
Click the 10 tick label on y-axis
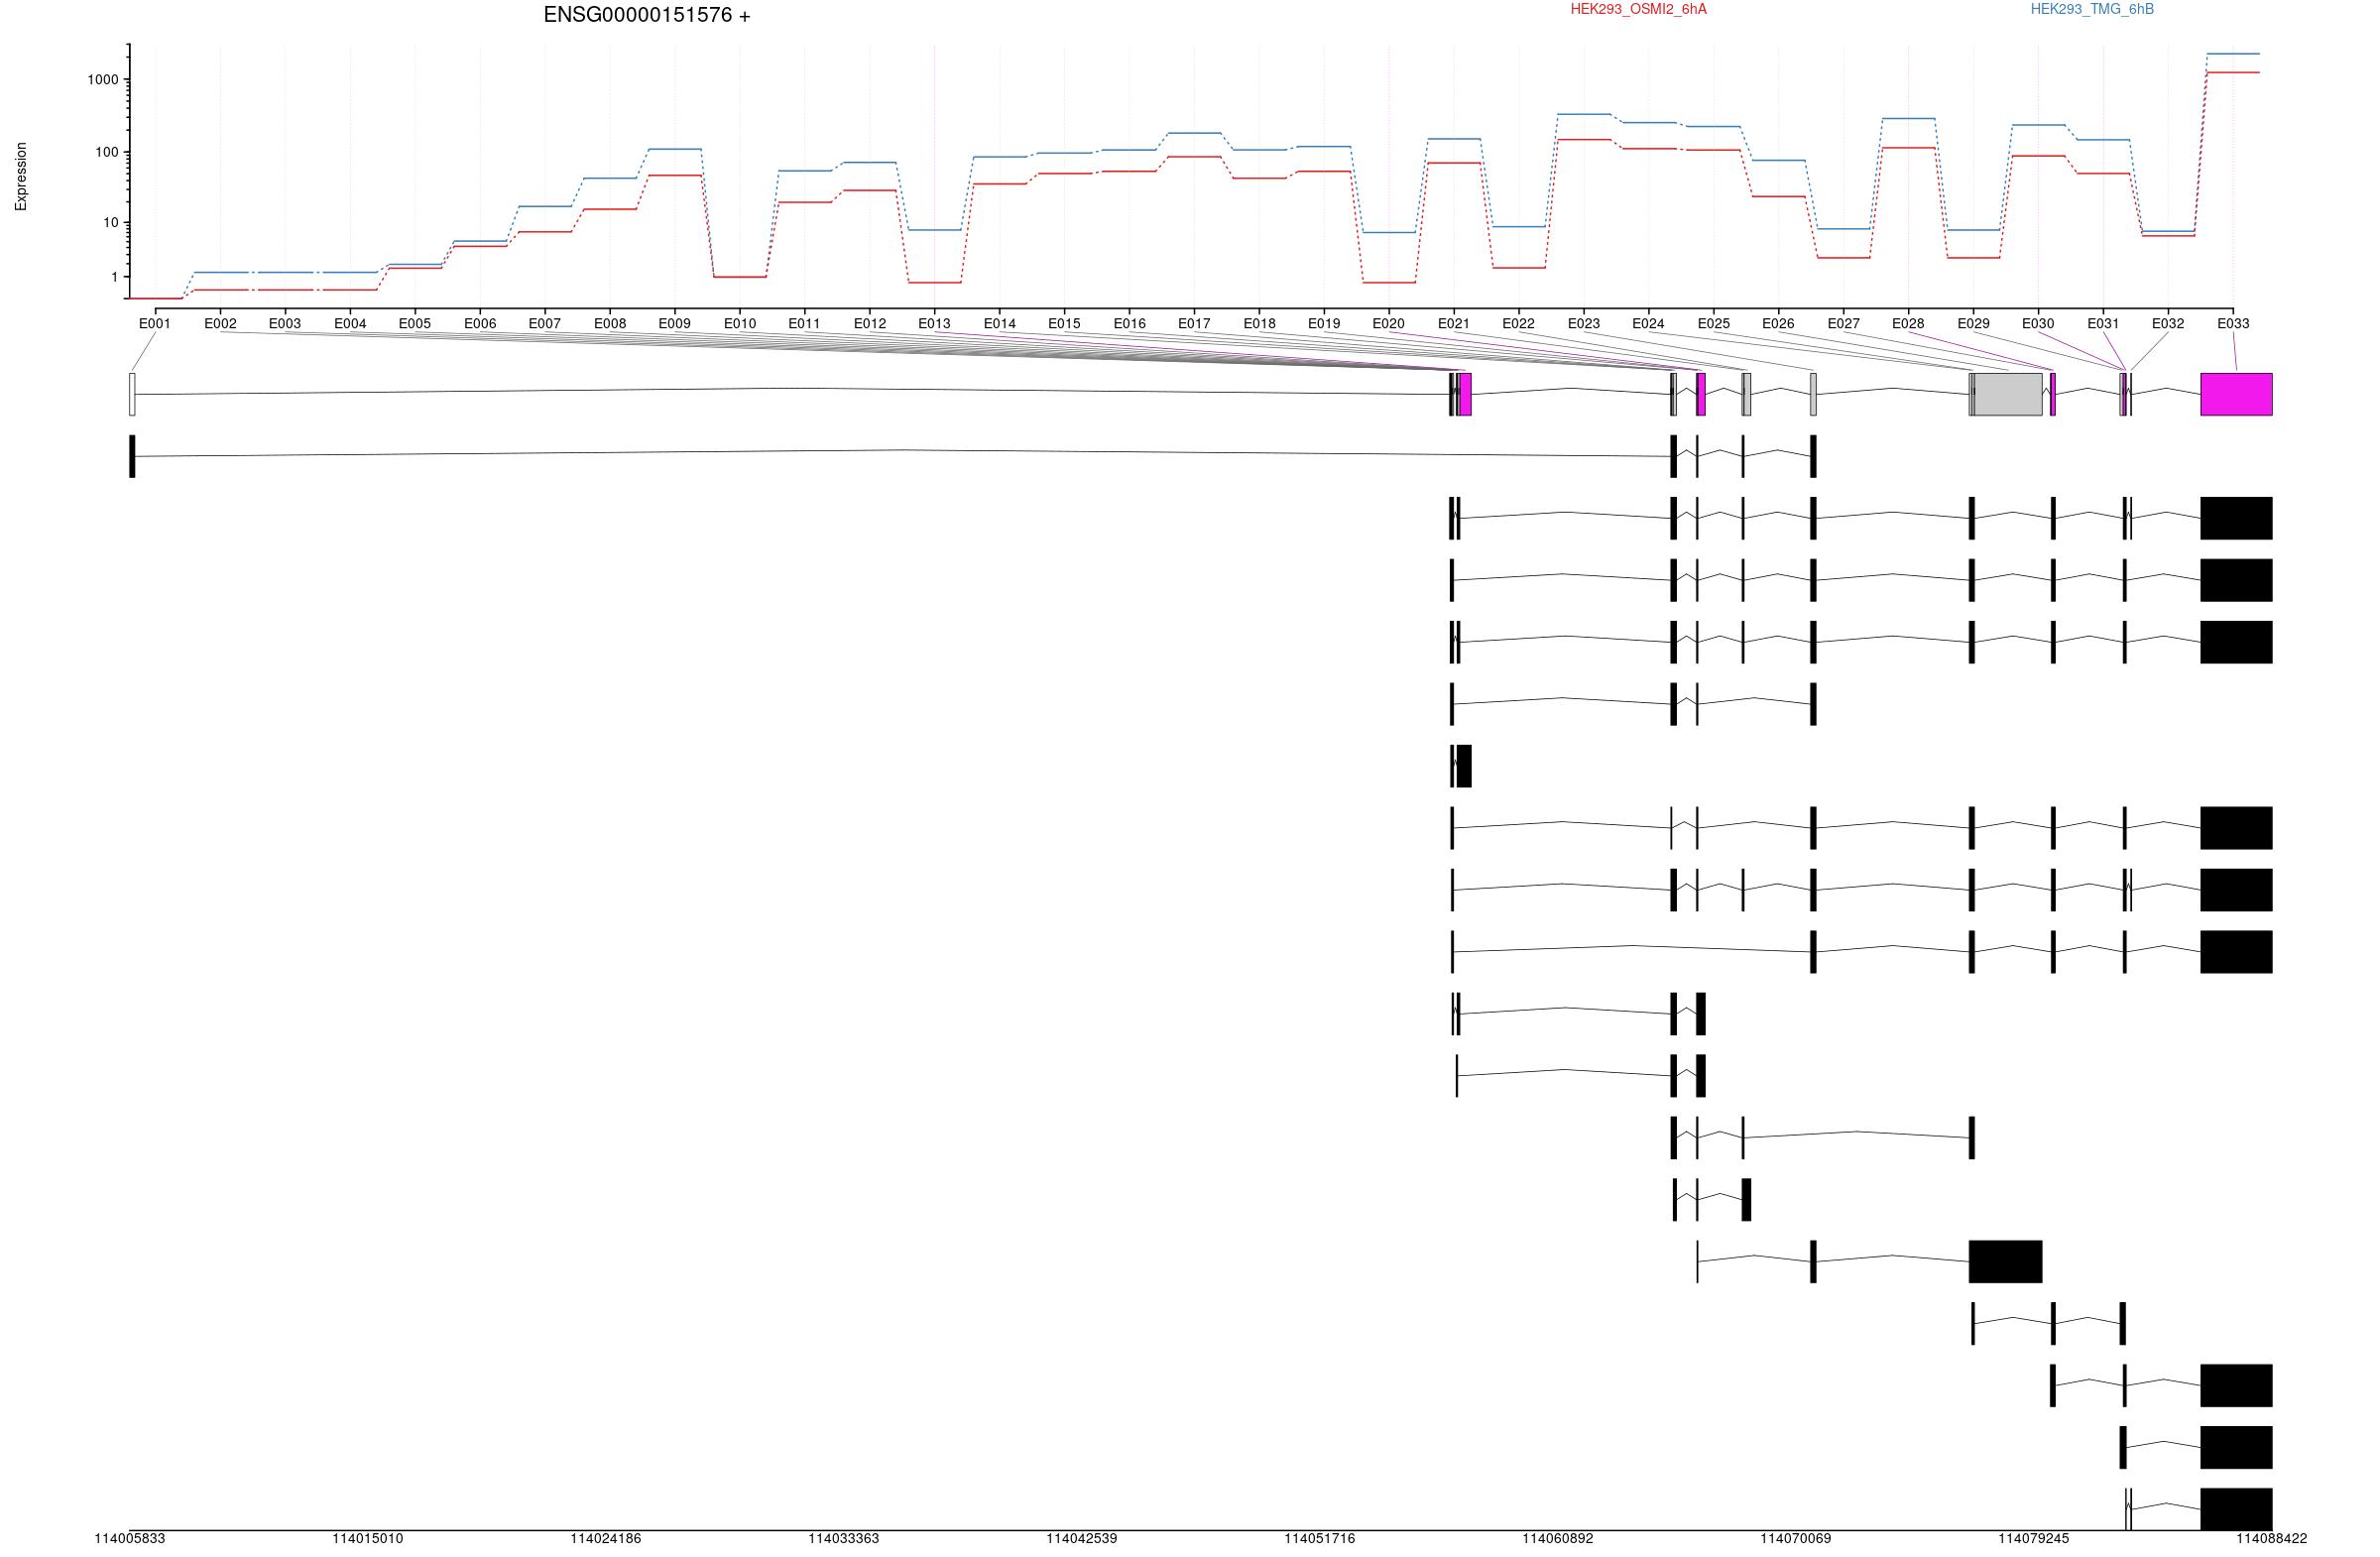(111, 222)
